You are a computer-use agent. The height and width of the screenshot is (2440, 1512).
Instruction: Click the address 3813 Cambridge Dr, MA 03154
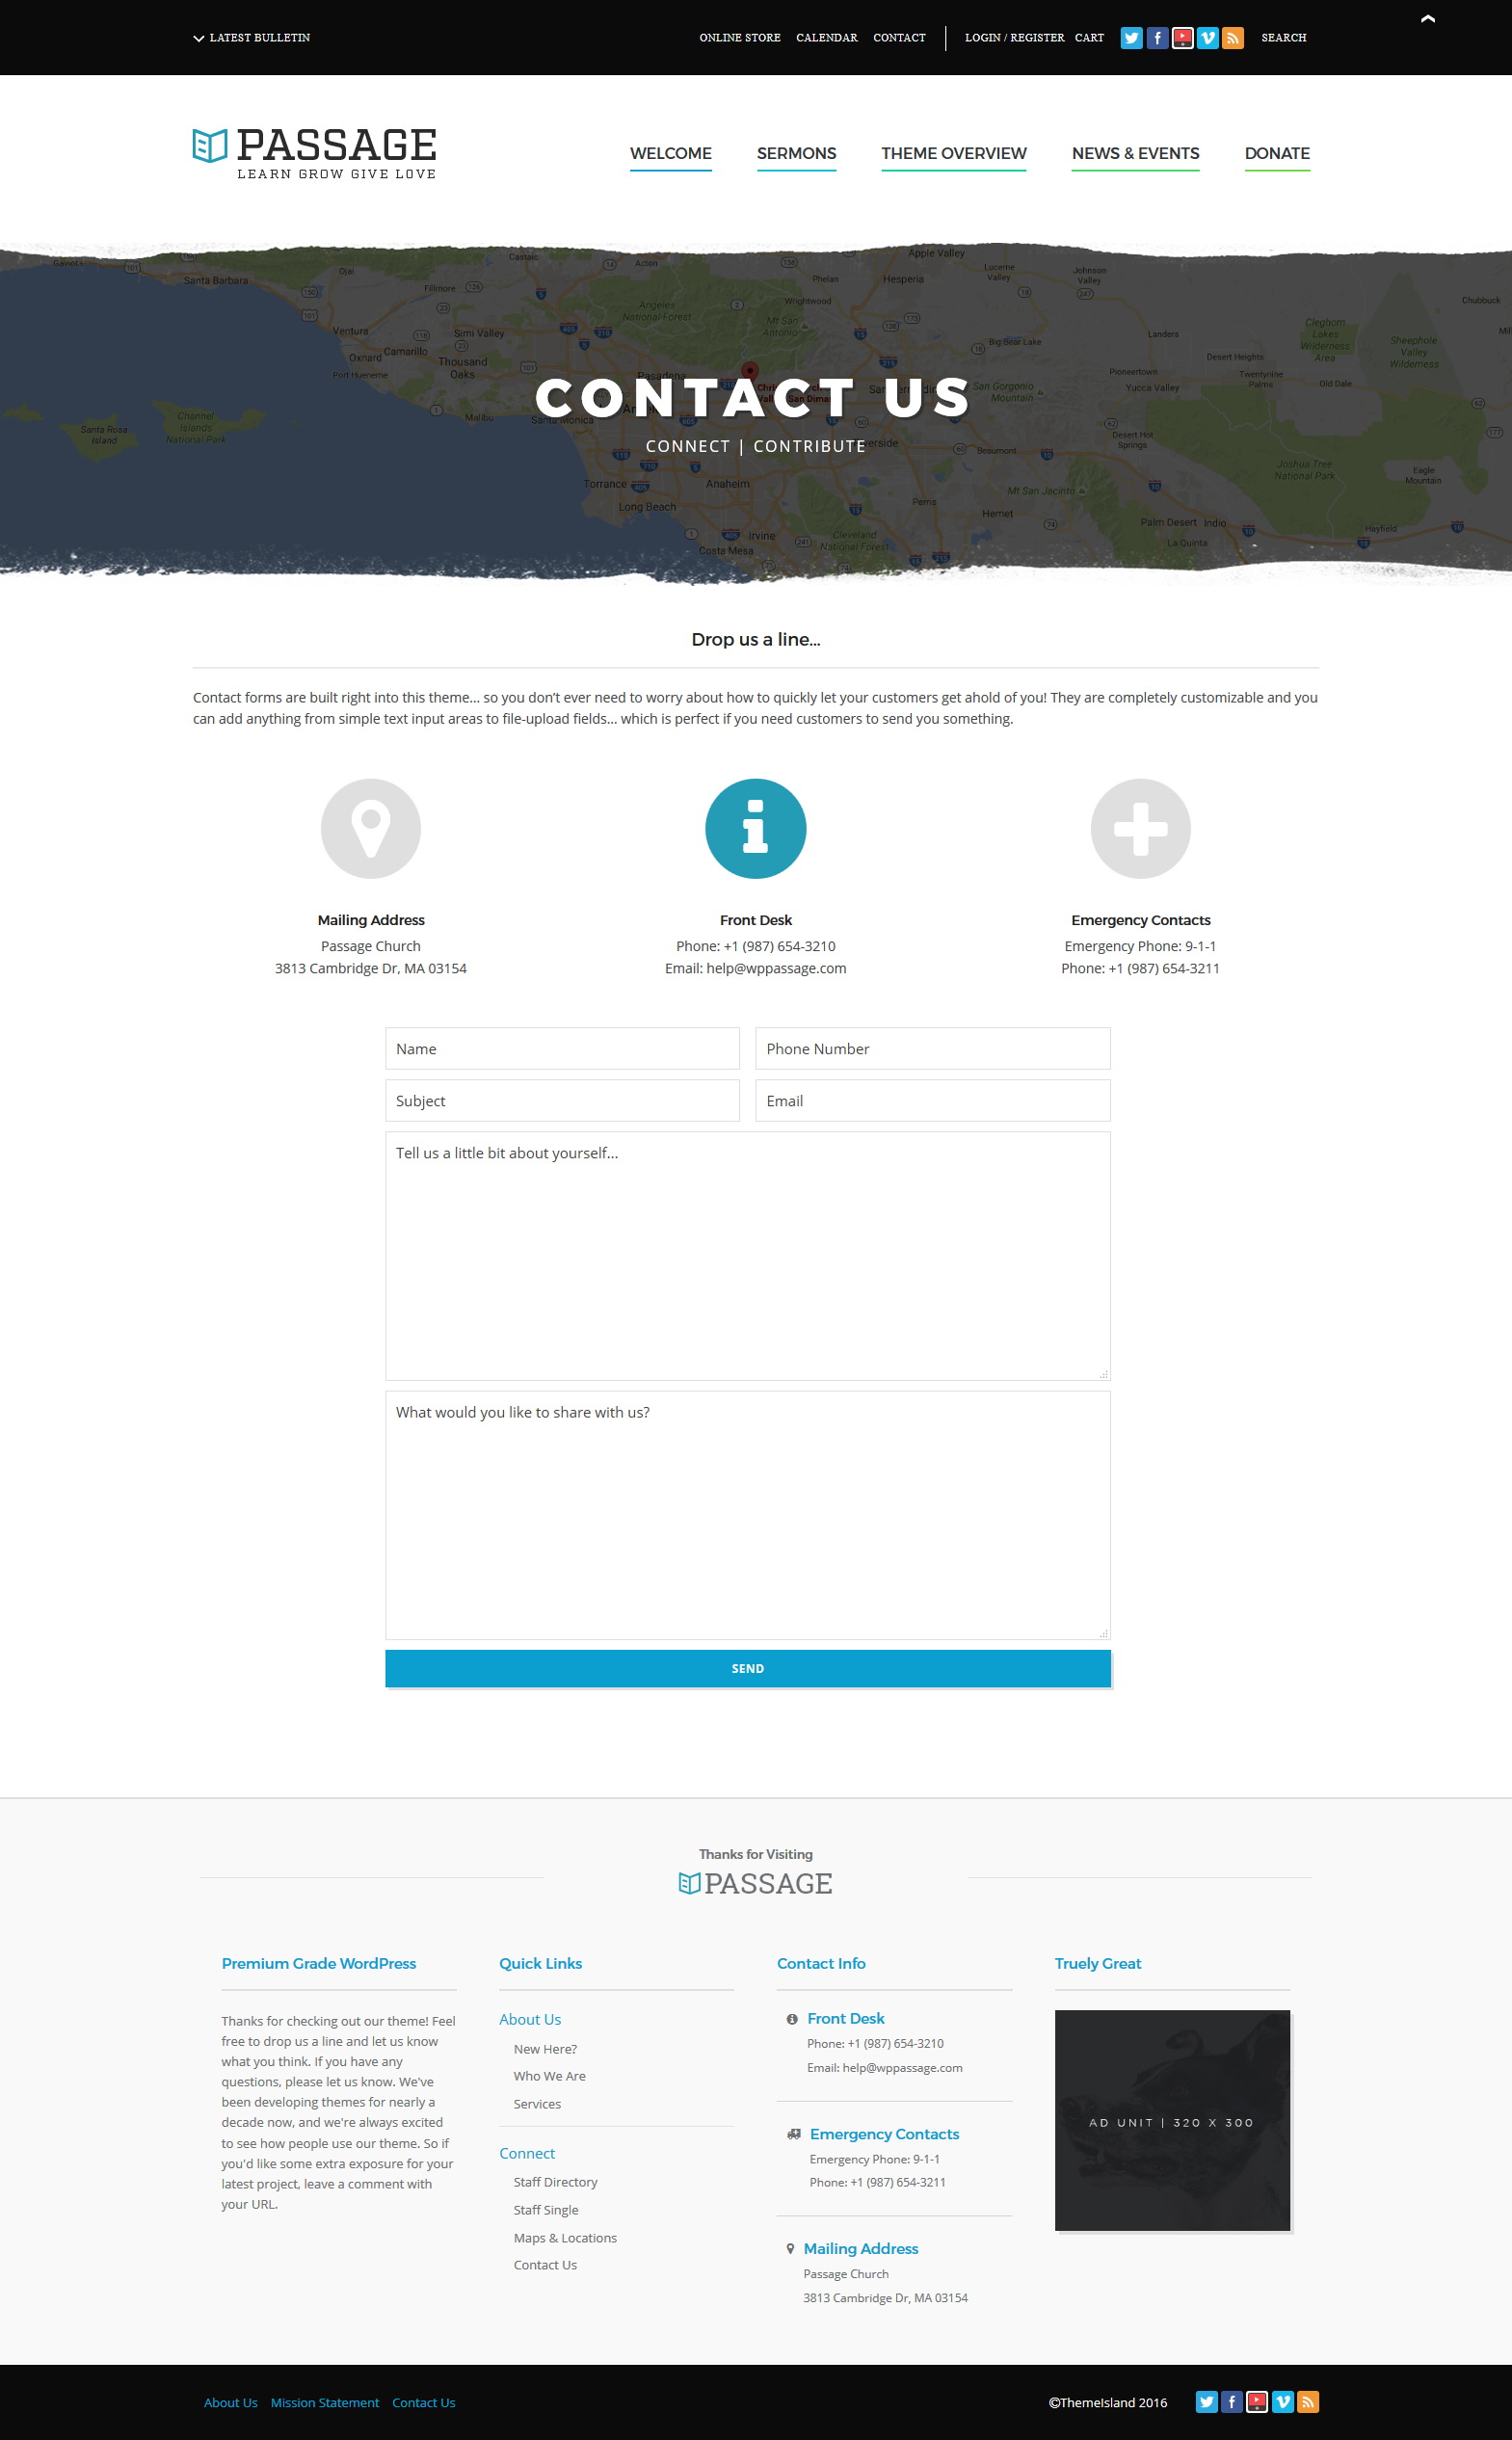[371, 968]
